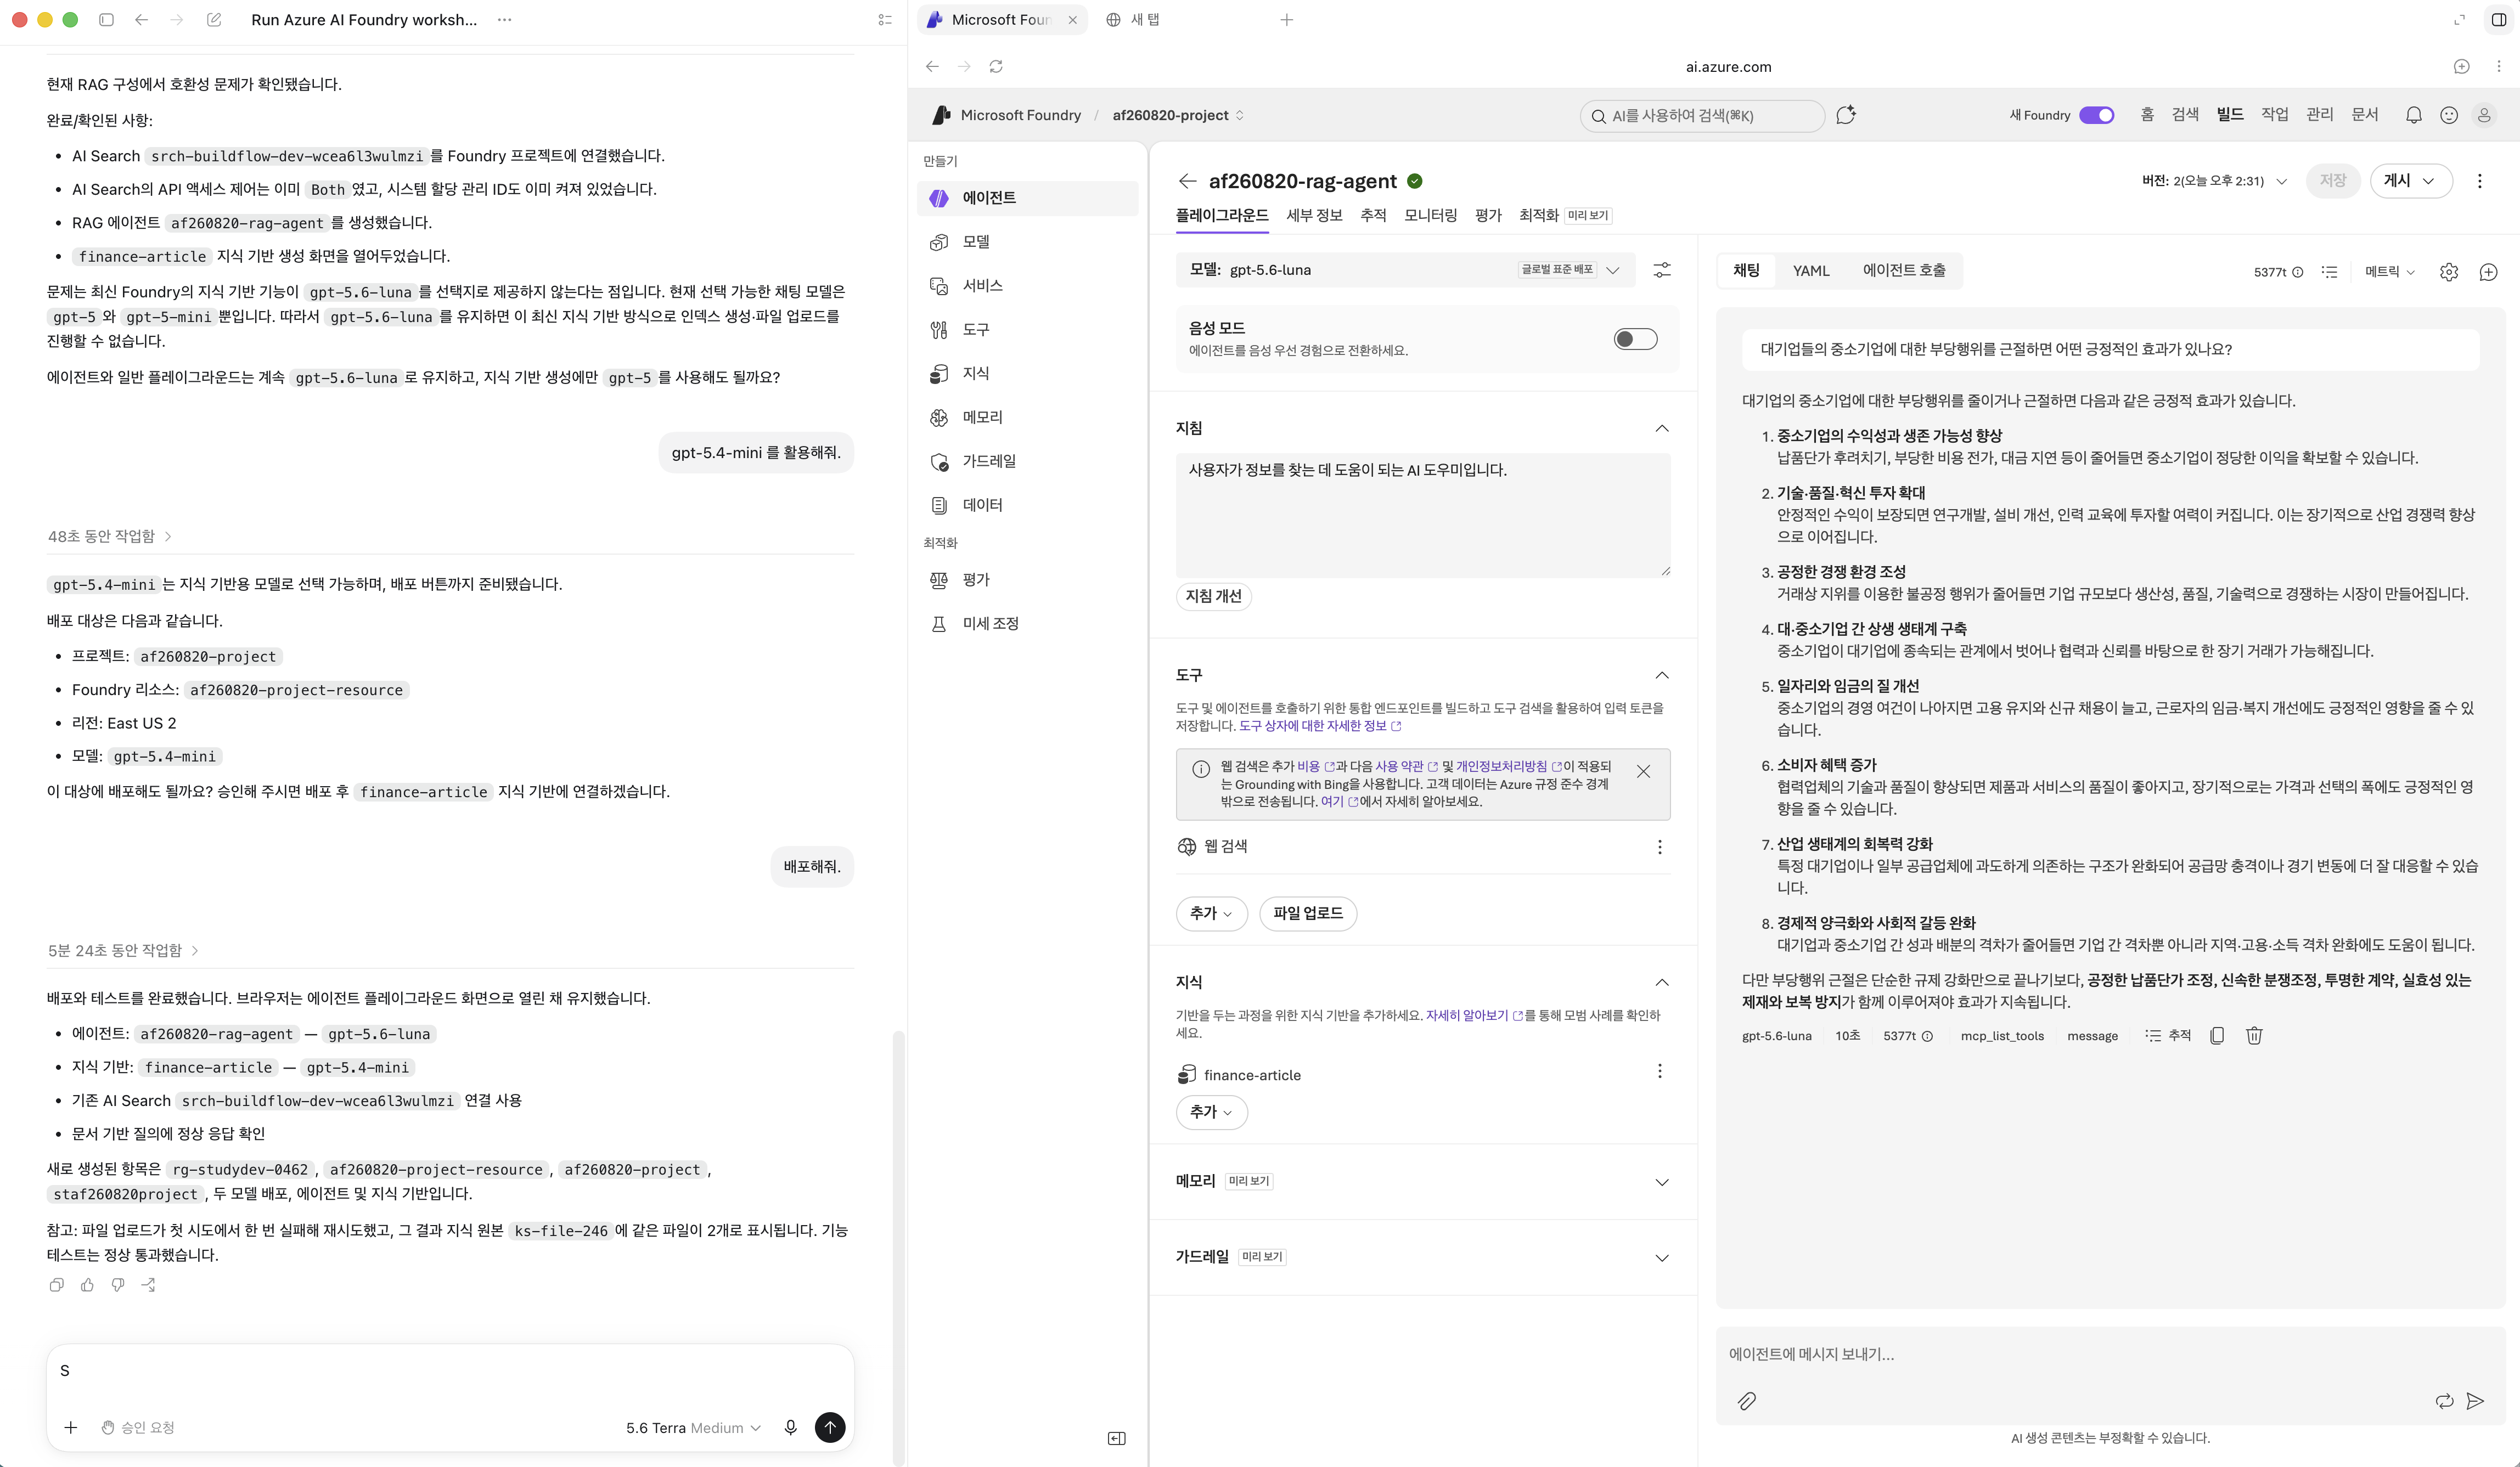
Task: Open the 게시 publish dropdown
Action: (x=2411, y=181)
